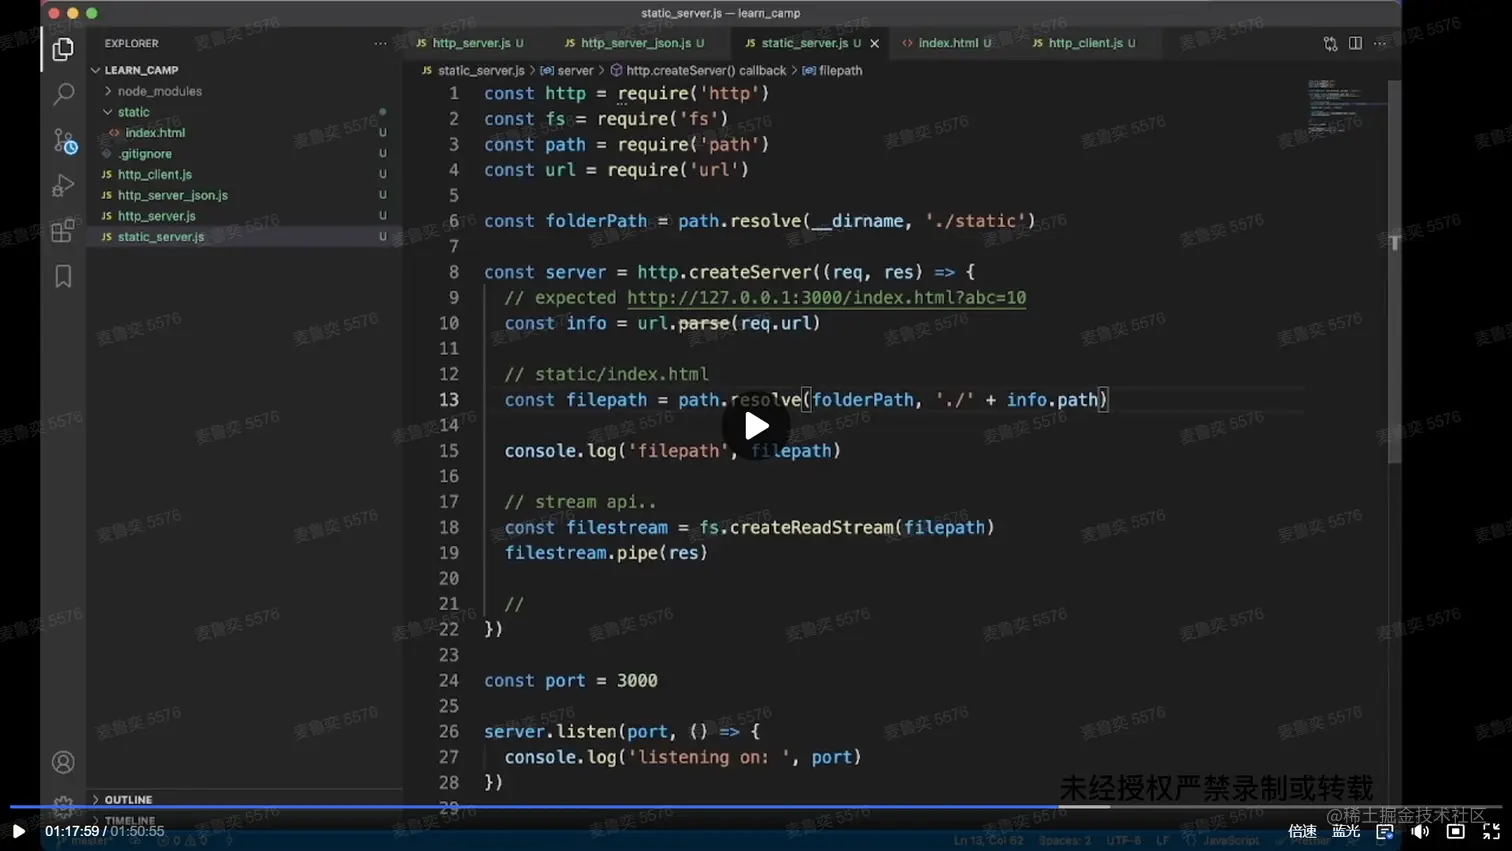1512x851 pixels.
Task: Click 'listening on: ' string on line 27
Action: click(709, 758)
